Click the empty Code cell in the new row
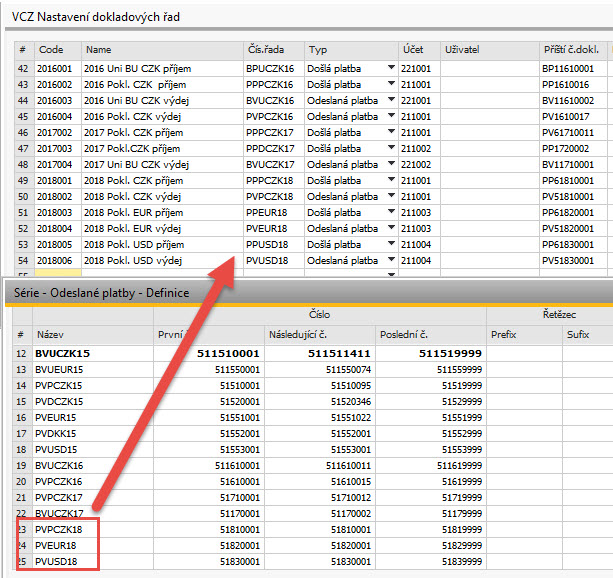The width and height of the screenshot is (613, 578). tap(58, 273)
